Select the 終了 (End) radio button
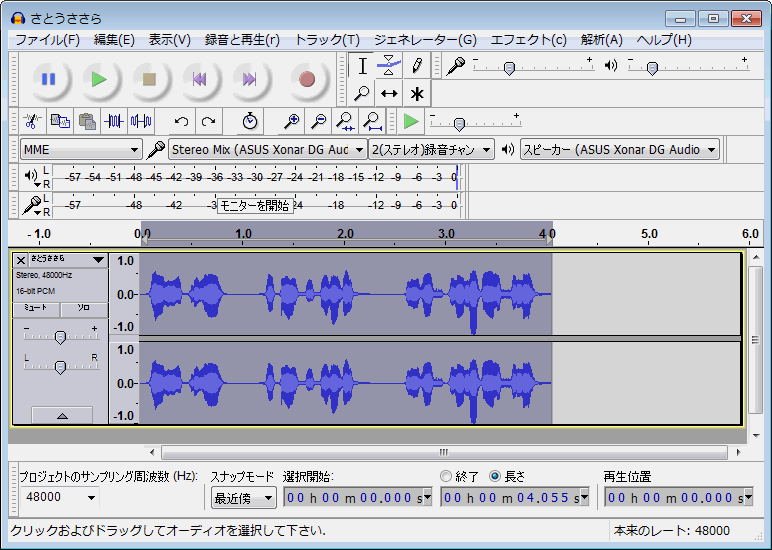Screen dimensions: 772x550 446,476
